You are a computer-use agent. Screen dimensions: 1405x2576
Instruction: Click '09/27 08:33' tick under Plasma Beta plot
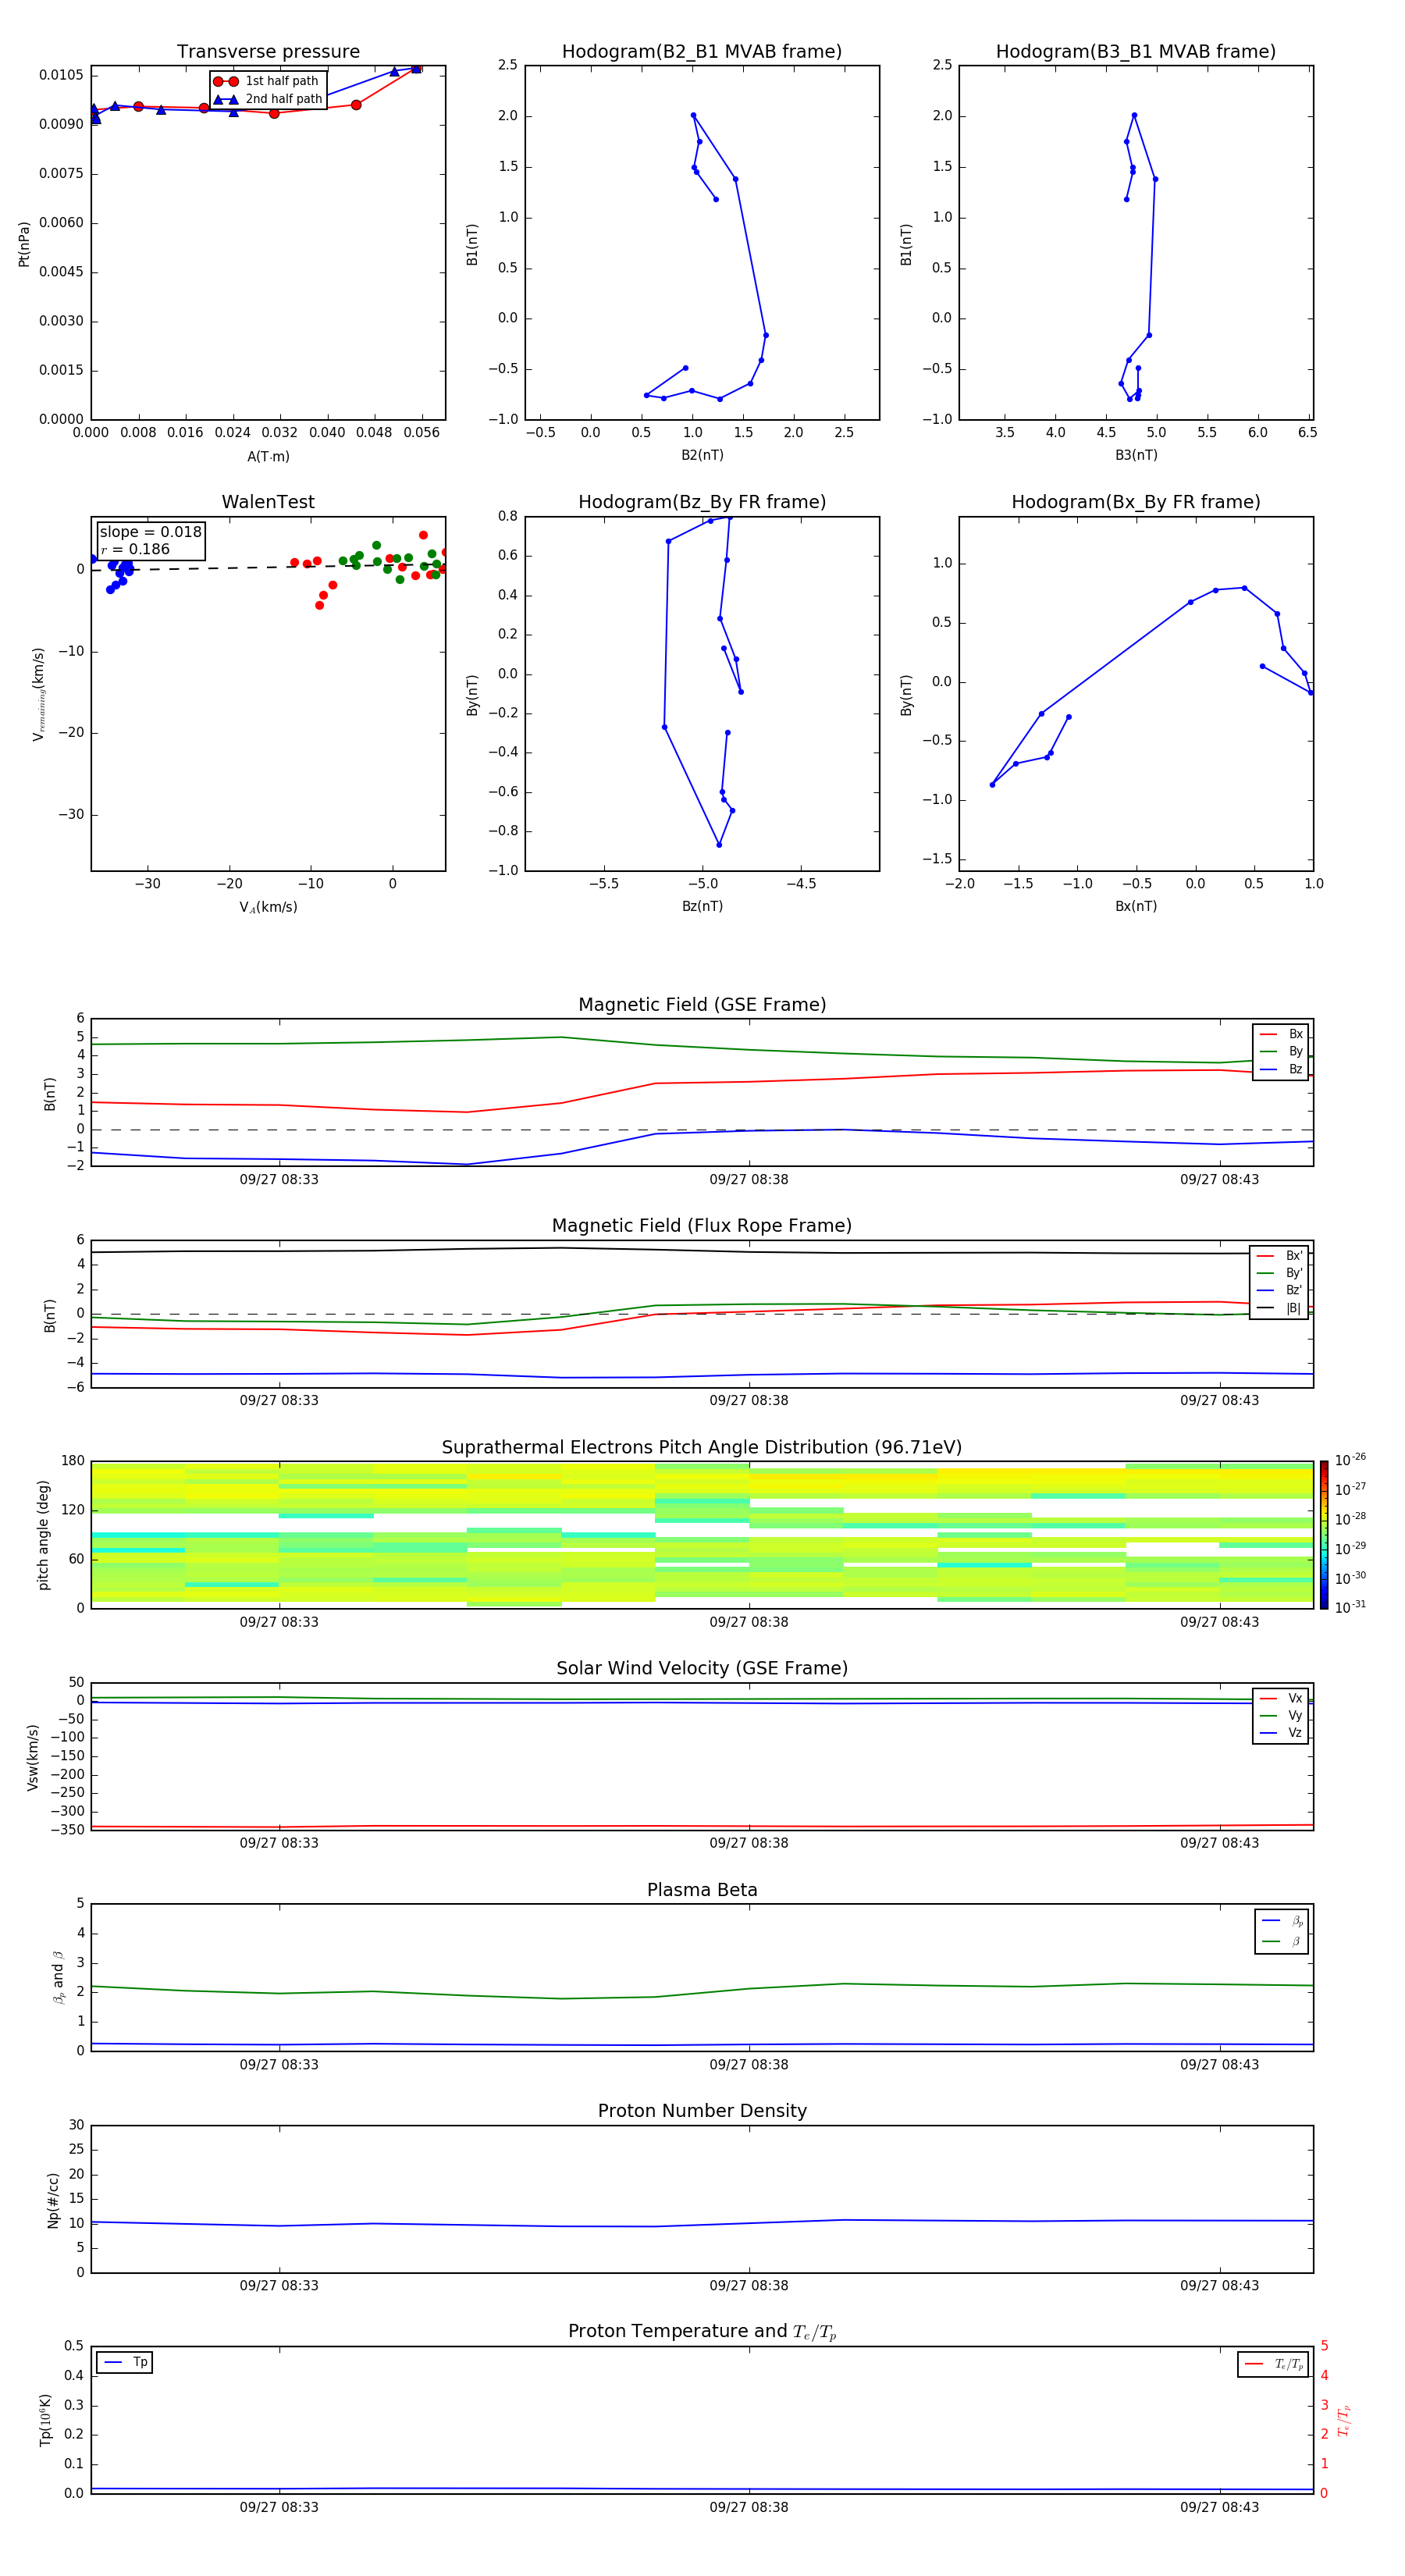click(x=279, y=2064)
